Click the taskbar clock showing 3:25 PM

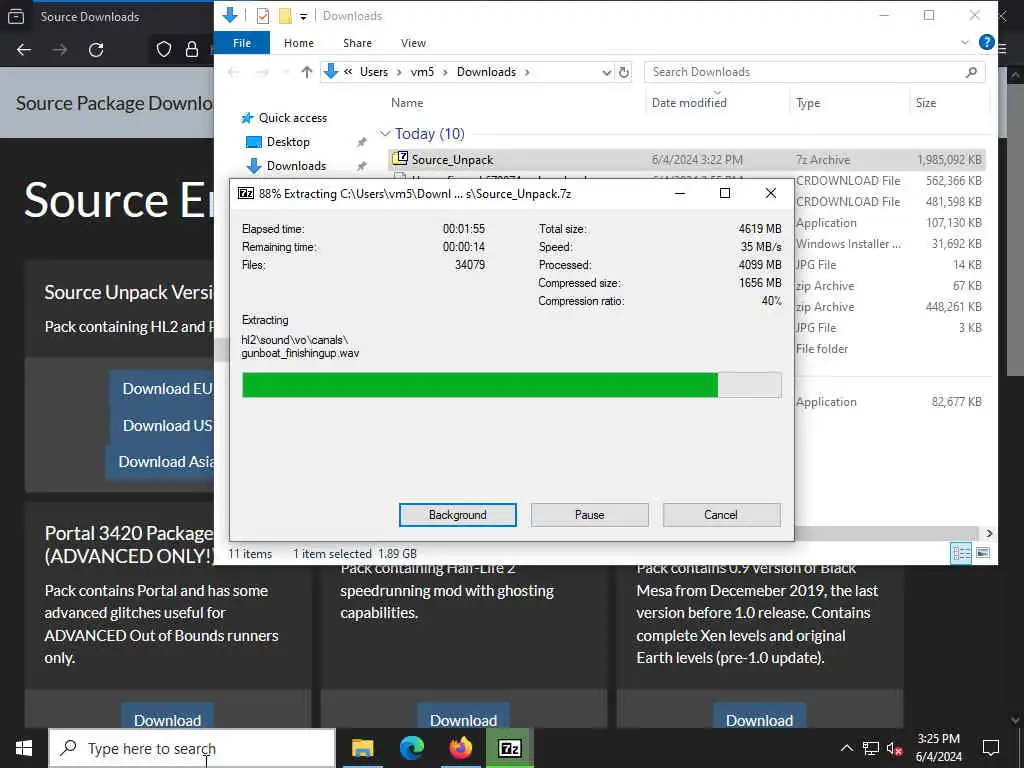point(938,748)
